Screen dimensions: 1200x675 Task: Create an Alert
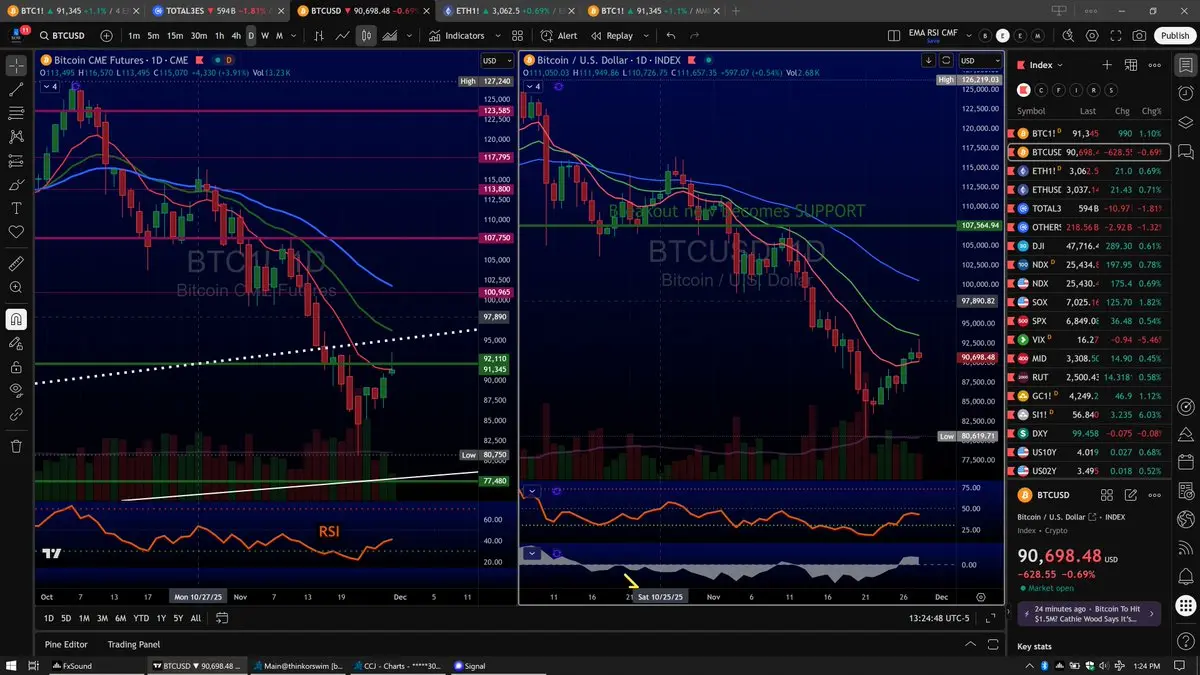coord(559,35)
